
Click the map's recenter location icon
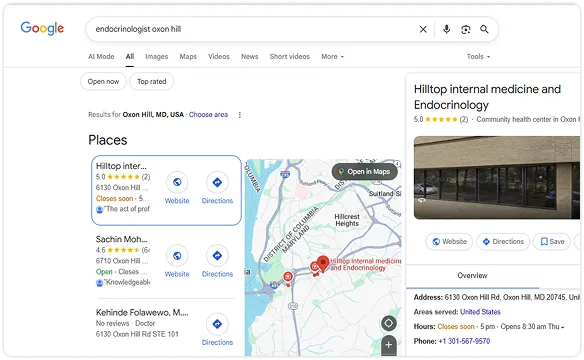click(x=388, y=323)
